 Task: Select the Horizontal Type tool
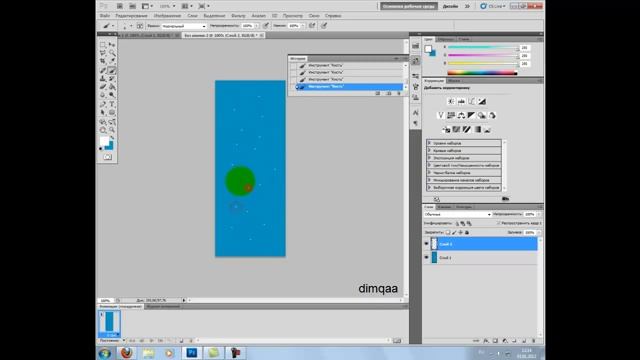pos(112,104)
